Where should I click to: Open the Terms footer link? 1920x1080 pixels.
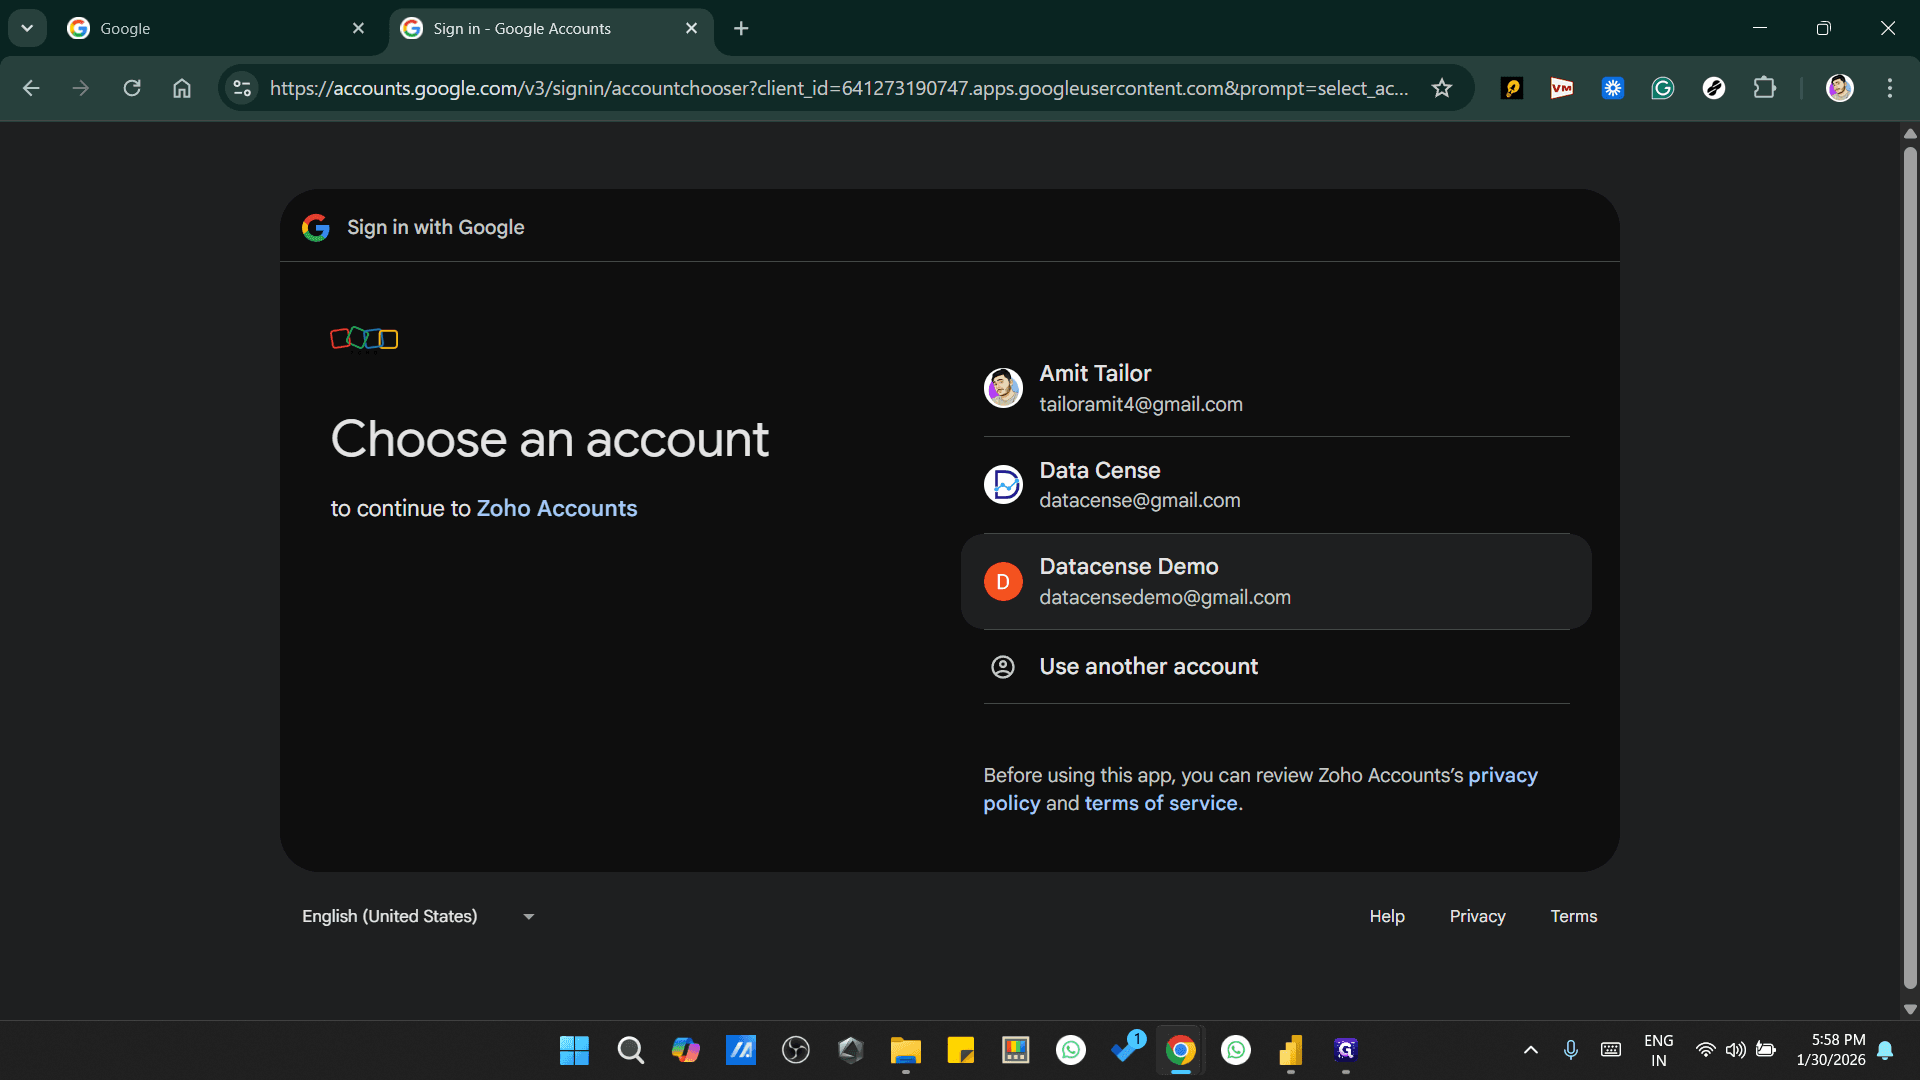(1573, 916)
